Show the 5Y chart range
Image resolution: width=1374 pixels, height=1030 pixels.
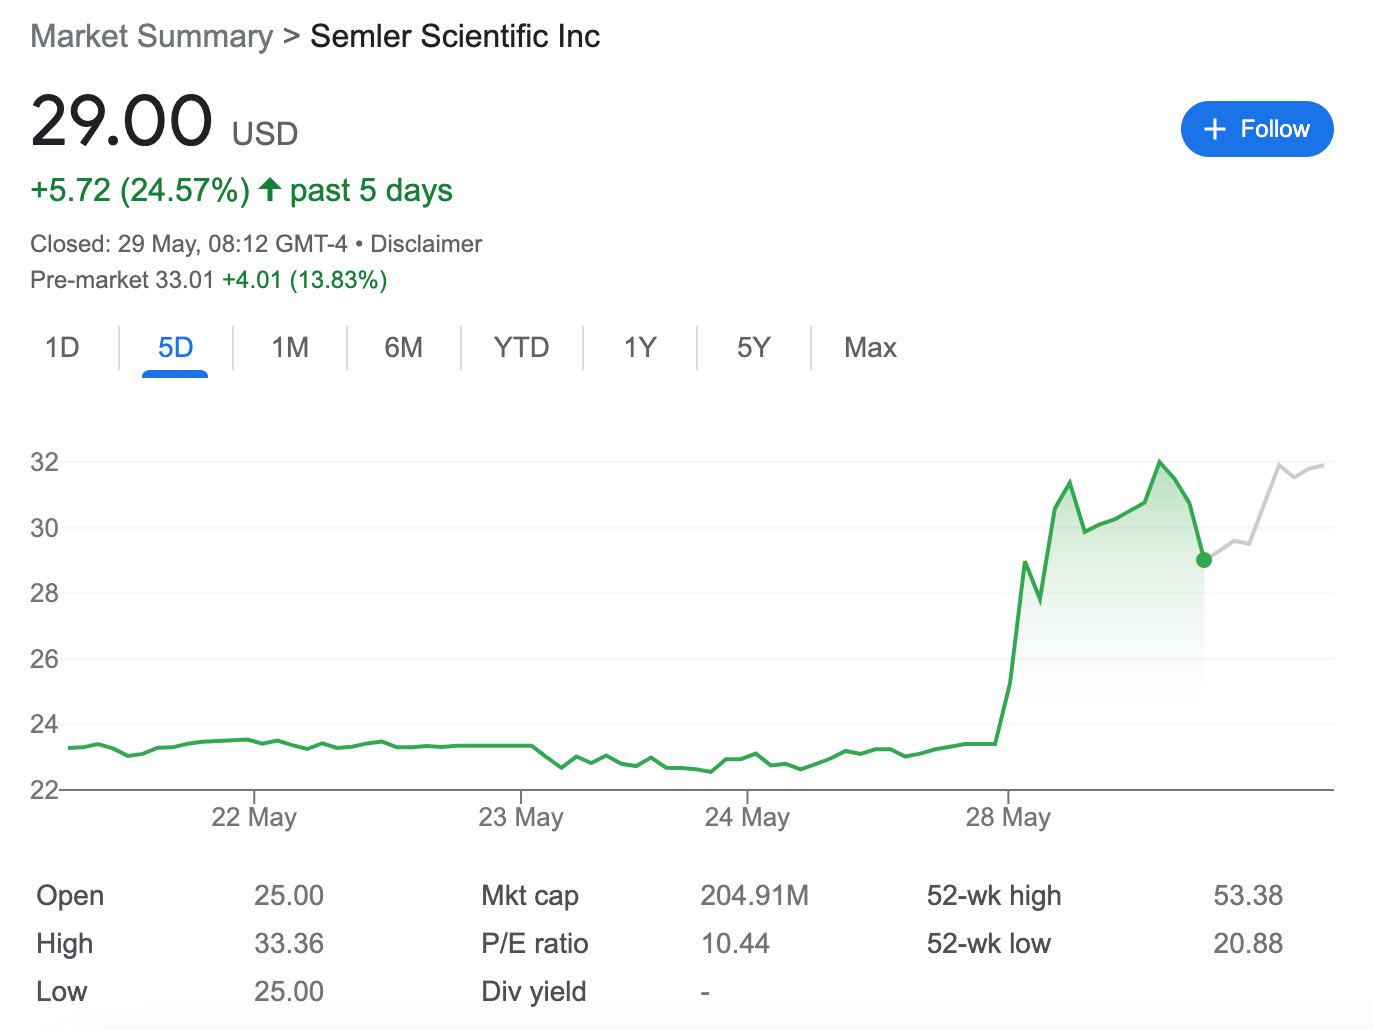[754, 347]
